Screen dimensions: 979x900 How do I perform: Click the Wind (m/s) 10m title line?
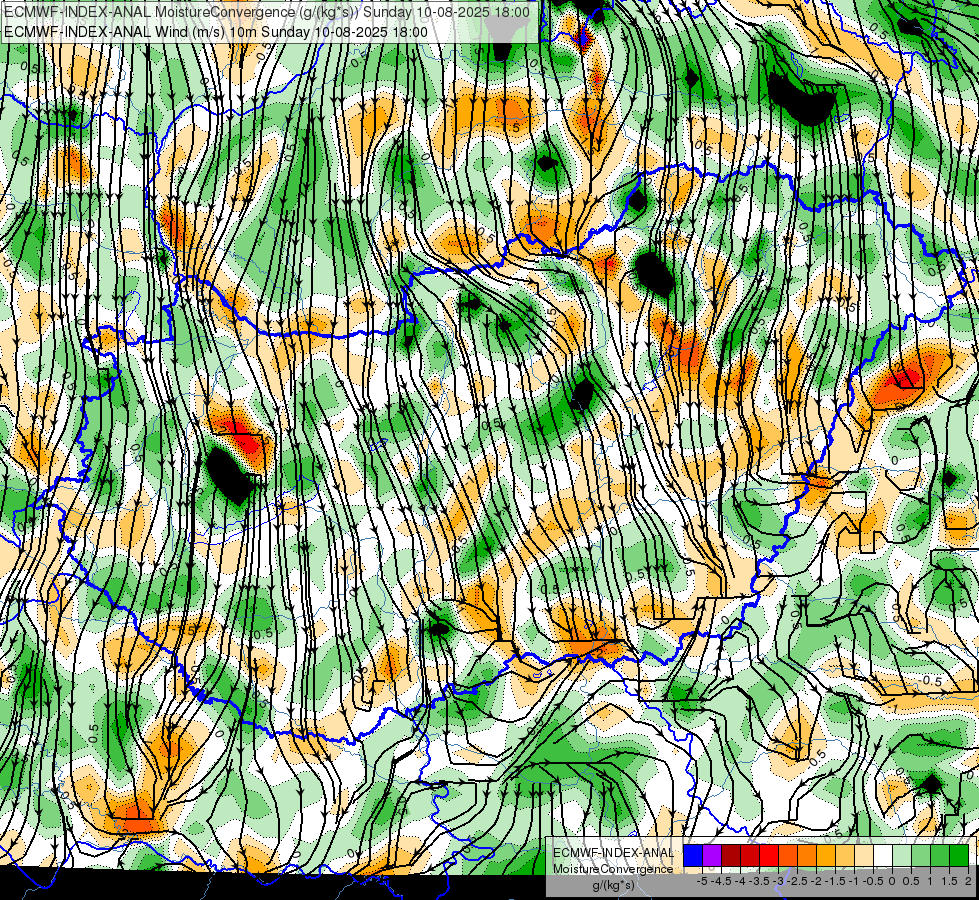tap(216, 32)
